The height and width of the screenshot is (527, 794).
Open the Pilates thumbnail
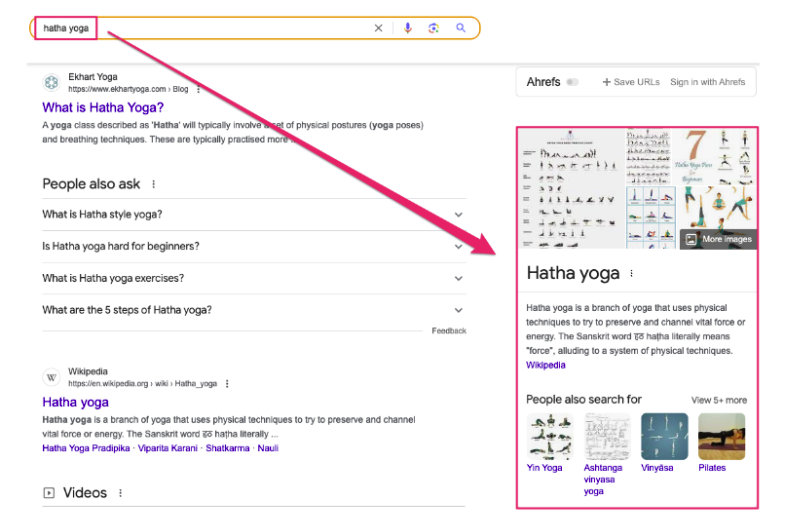click(722, 436)
